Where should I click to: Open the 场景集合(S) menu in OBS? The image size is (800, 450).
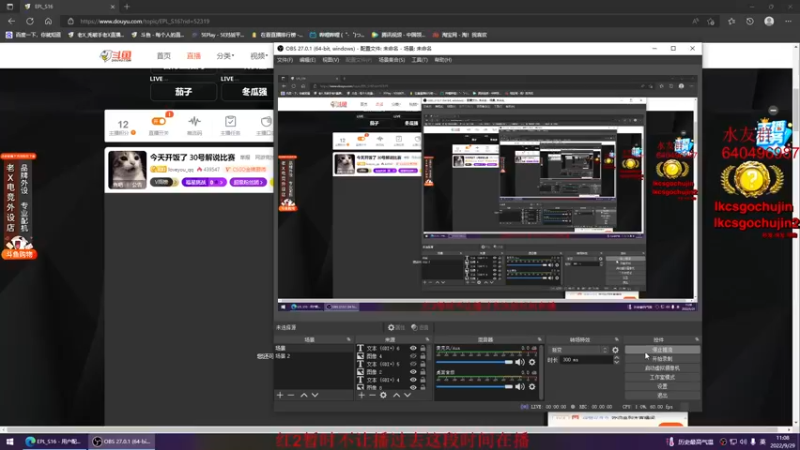[392, 60]
